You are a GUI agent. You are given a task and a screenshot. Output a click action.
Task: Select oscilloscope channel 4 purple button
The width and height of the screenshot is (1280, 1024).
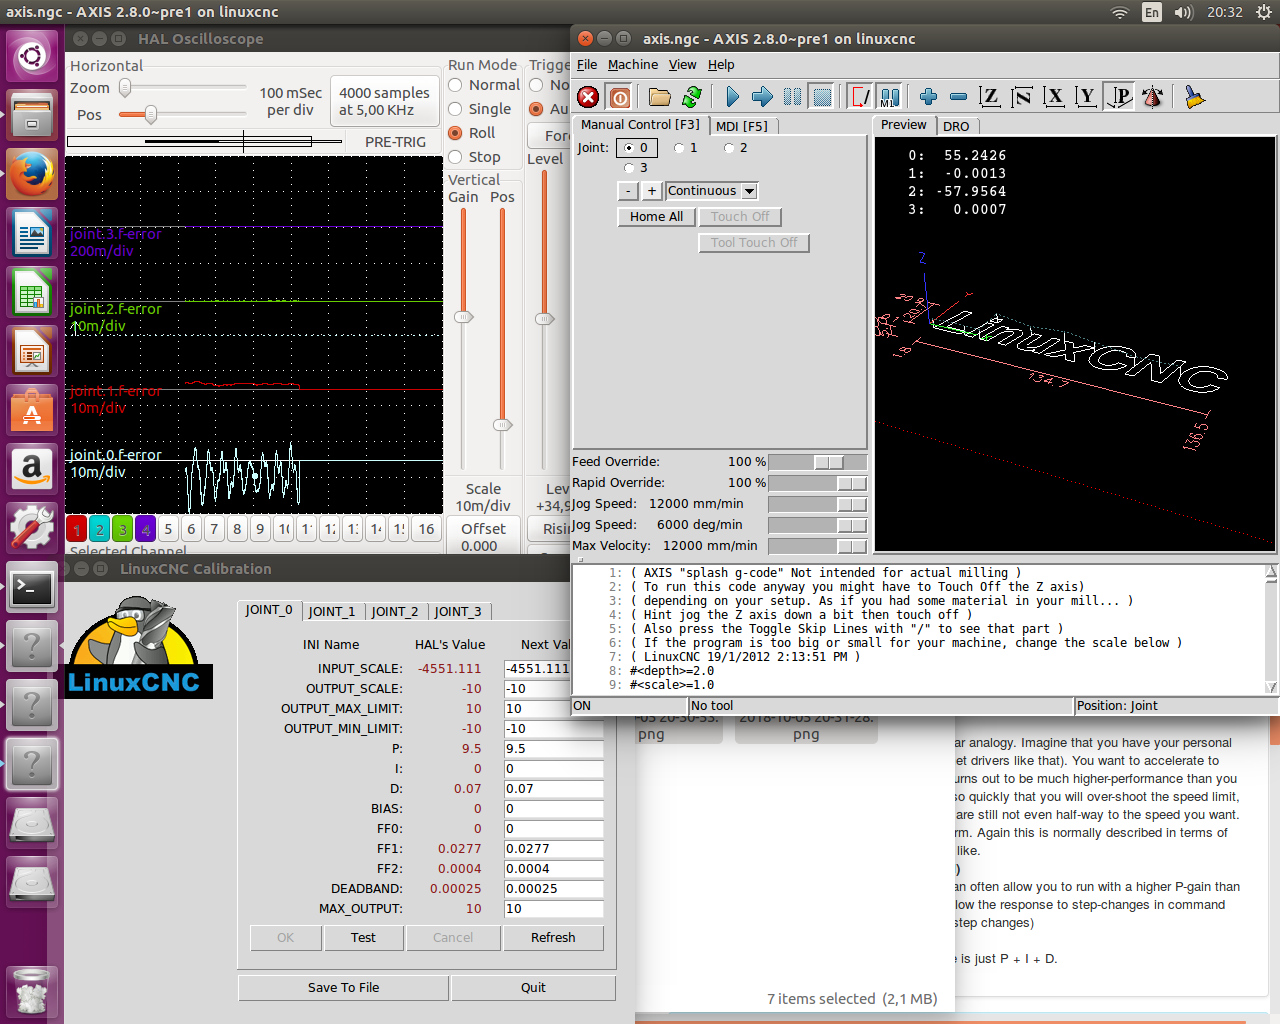pos(146,529)
